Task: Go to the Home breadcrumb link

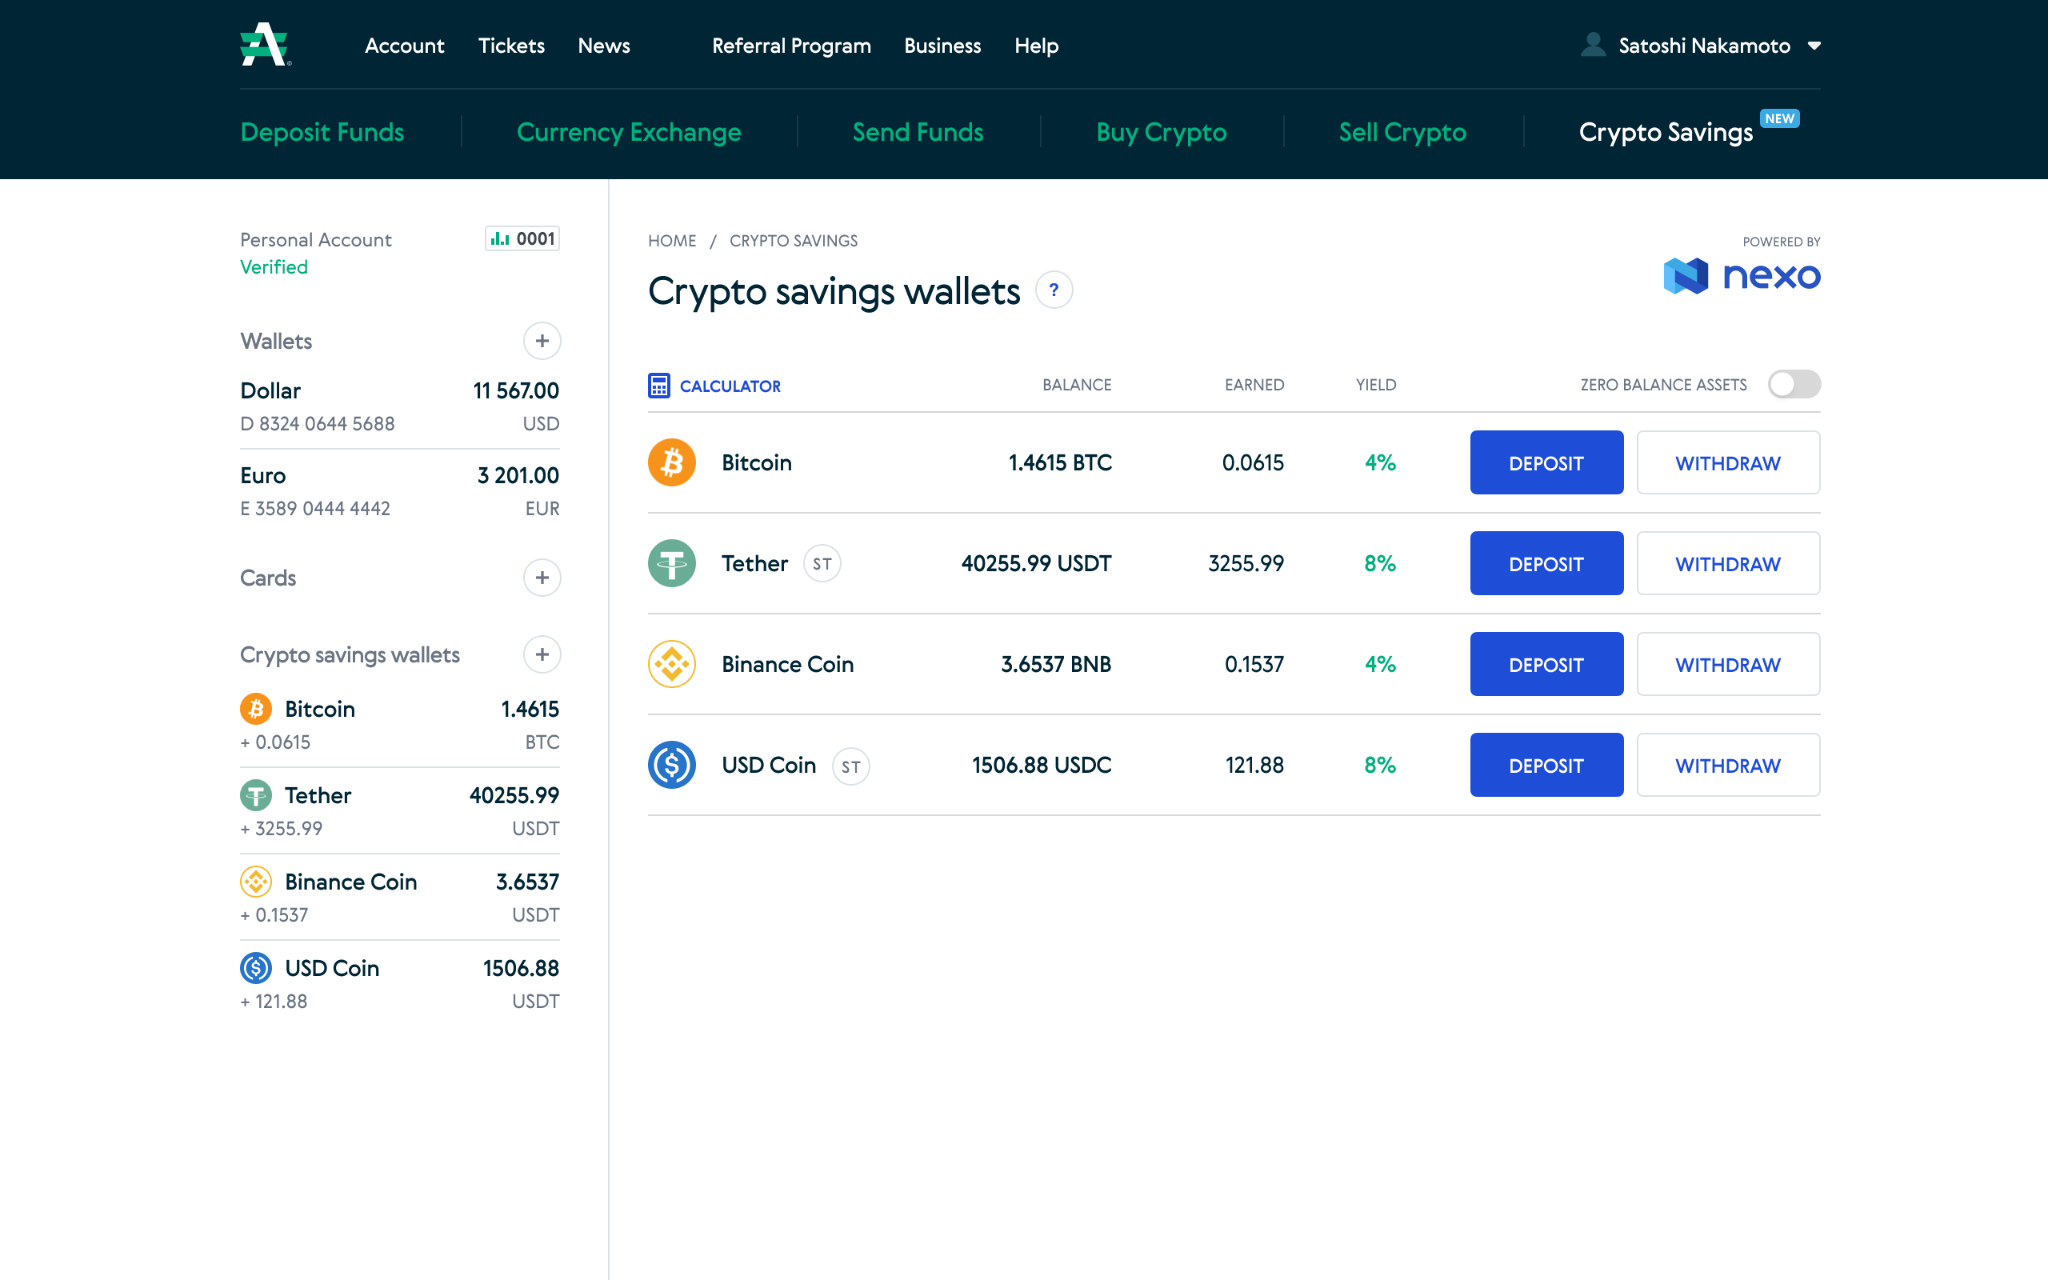Action: click(x=672, y=241)
